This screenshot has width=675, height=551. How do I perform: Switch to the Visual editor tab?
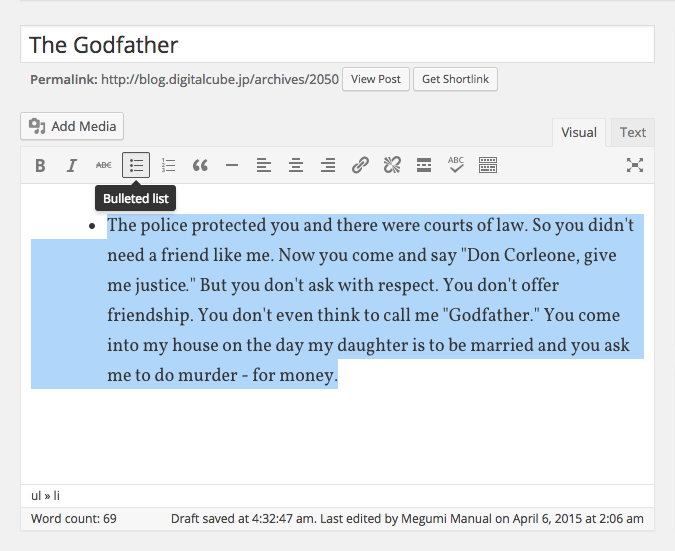579,132
